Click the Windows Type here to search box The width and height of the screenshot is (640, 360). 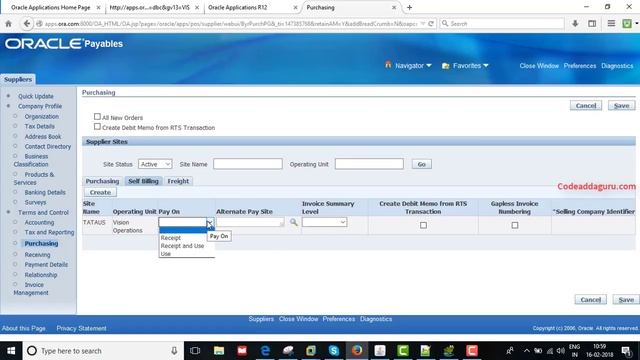tap(103, 351)
